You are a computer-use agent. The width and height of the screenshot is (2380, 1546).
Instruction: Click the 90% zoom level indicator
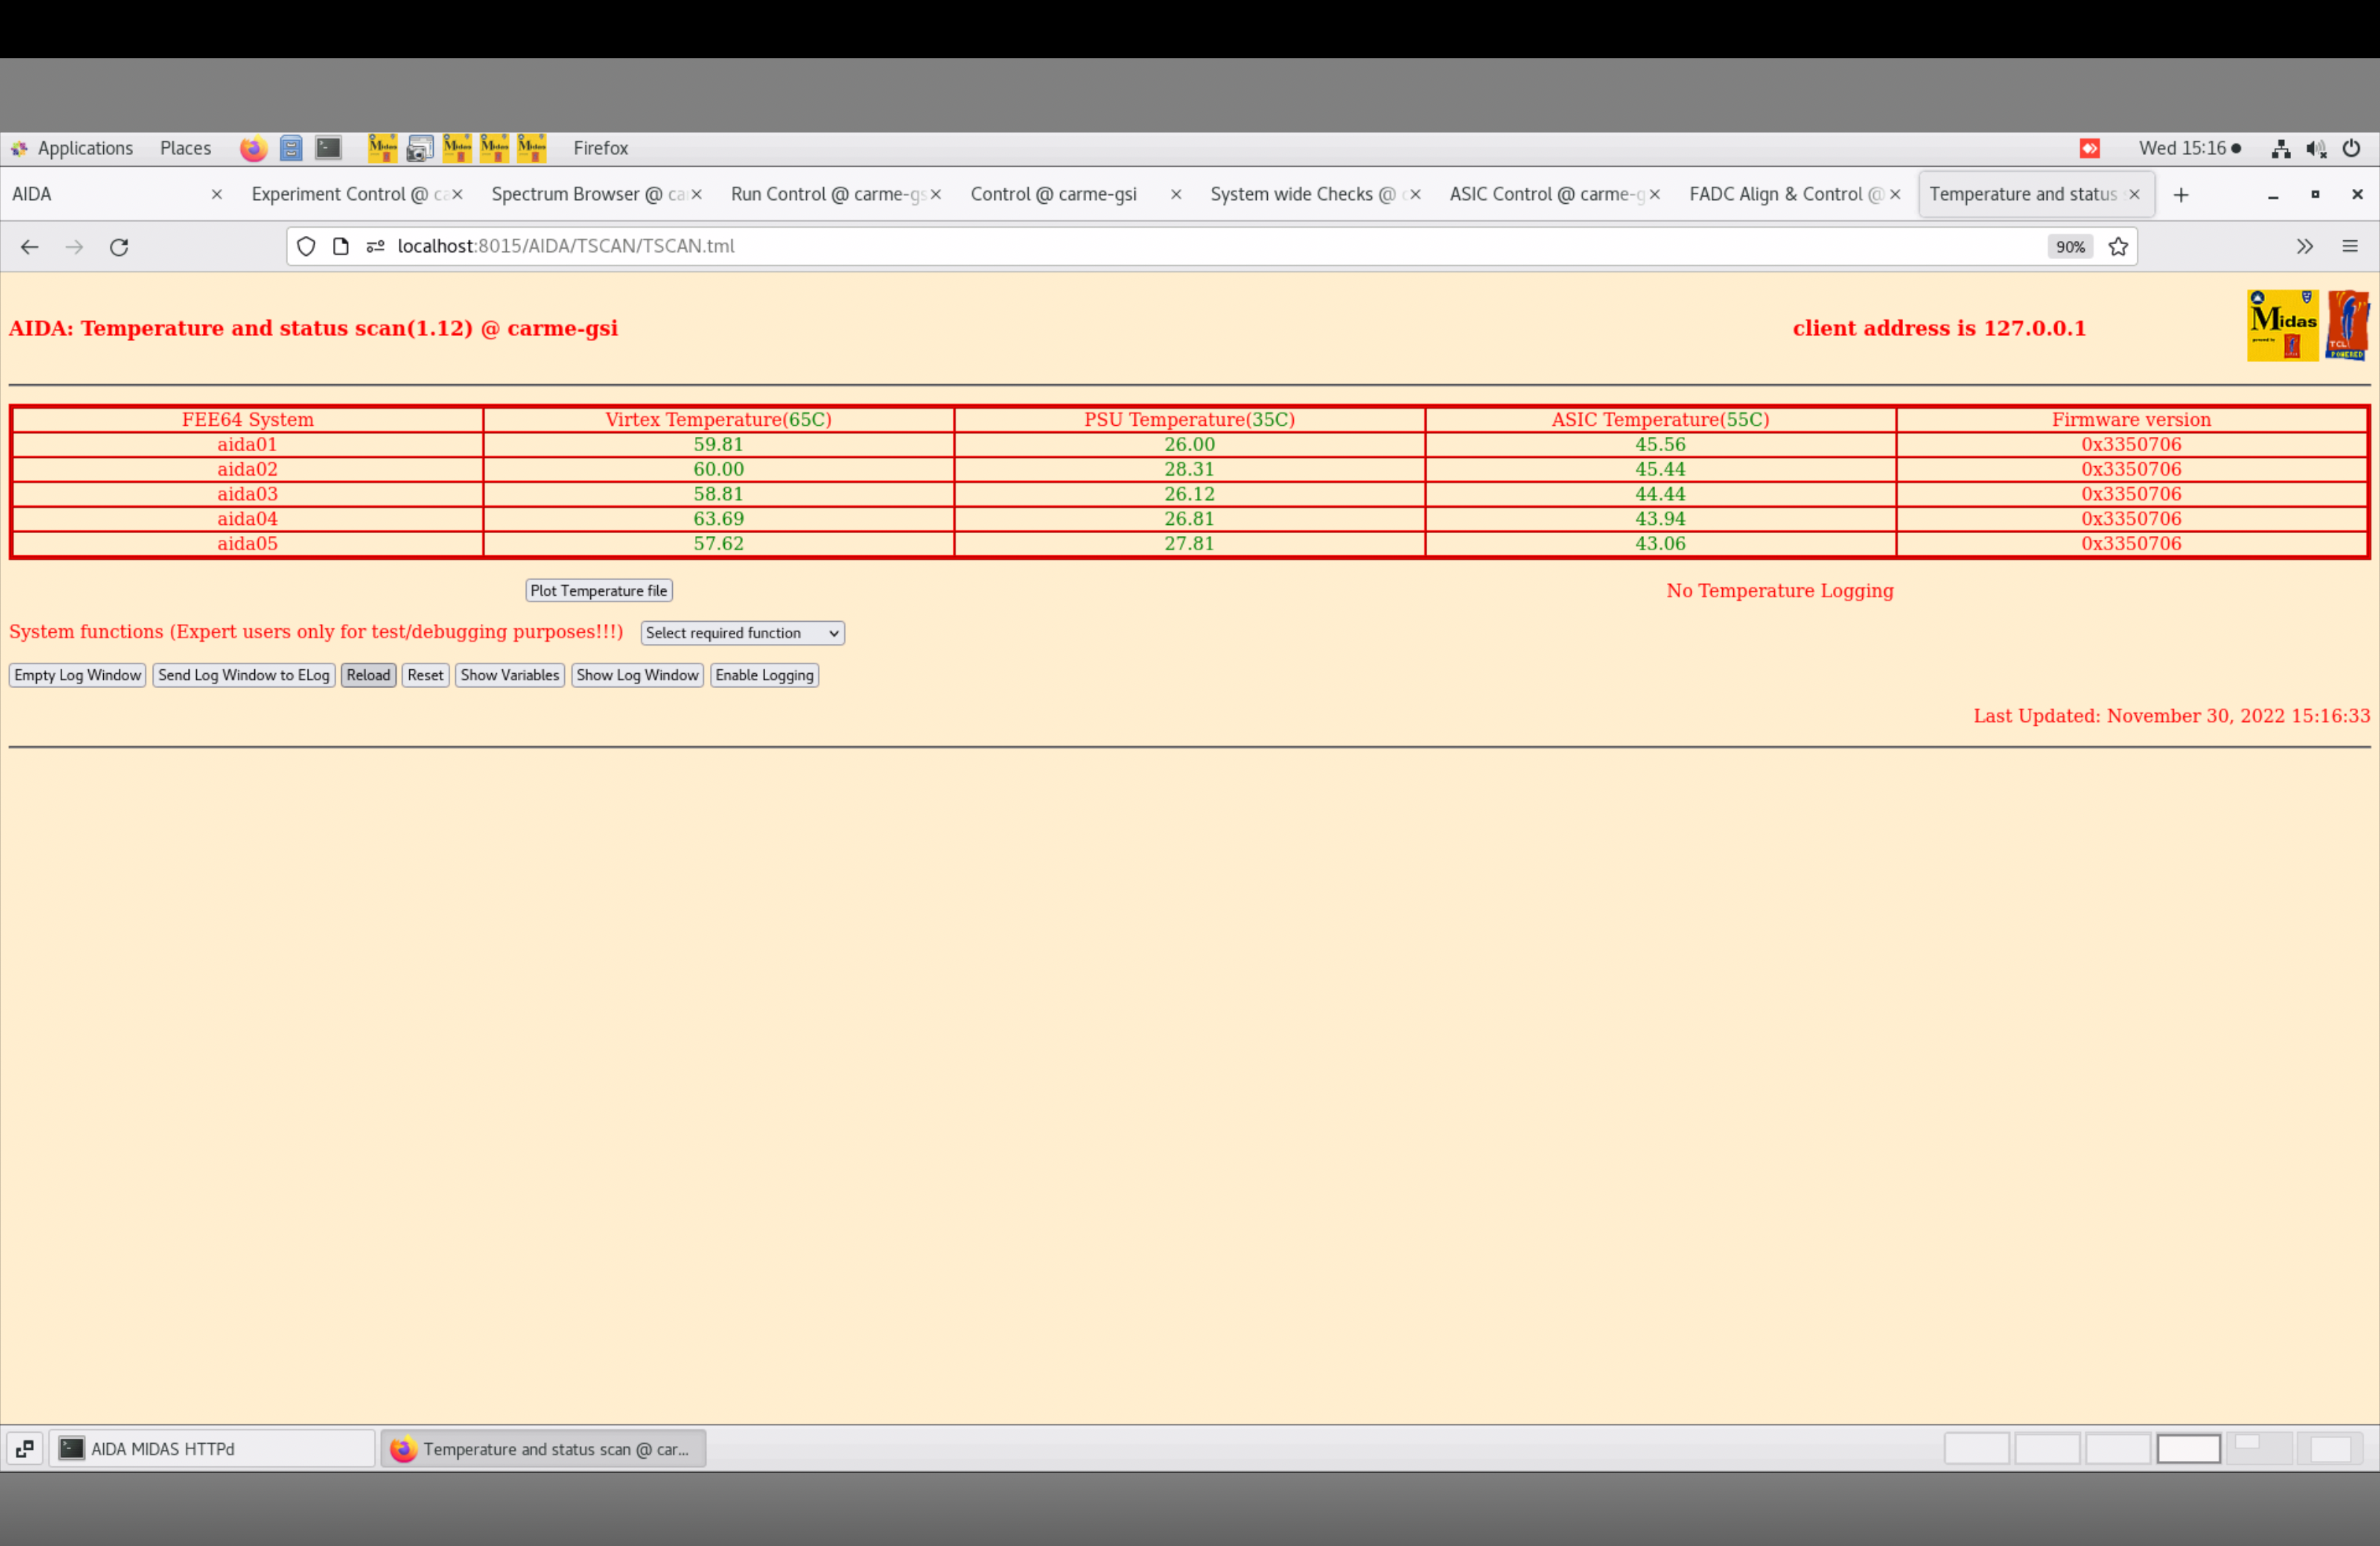(2069, 247)
